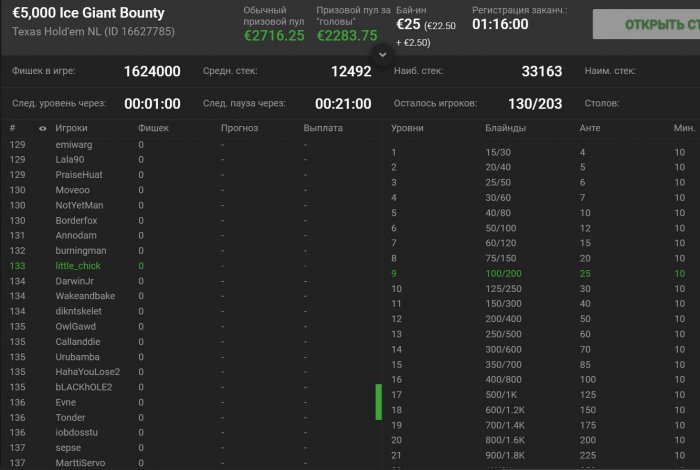
Task: Click average stack value 12492
Action: coord(351,71)
